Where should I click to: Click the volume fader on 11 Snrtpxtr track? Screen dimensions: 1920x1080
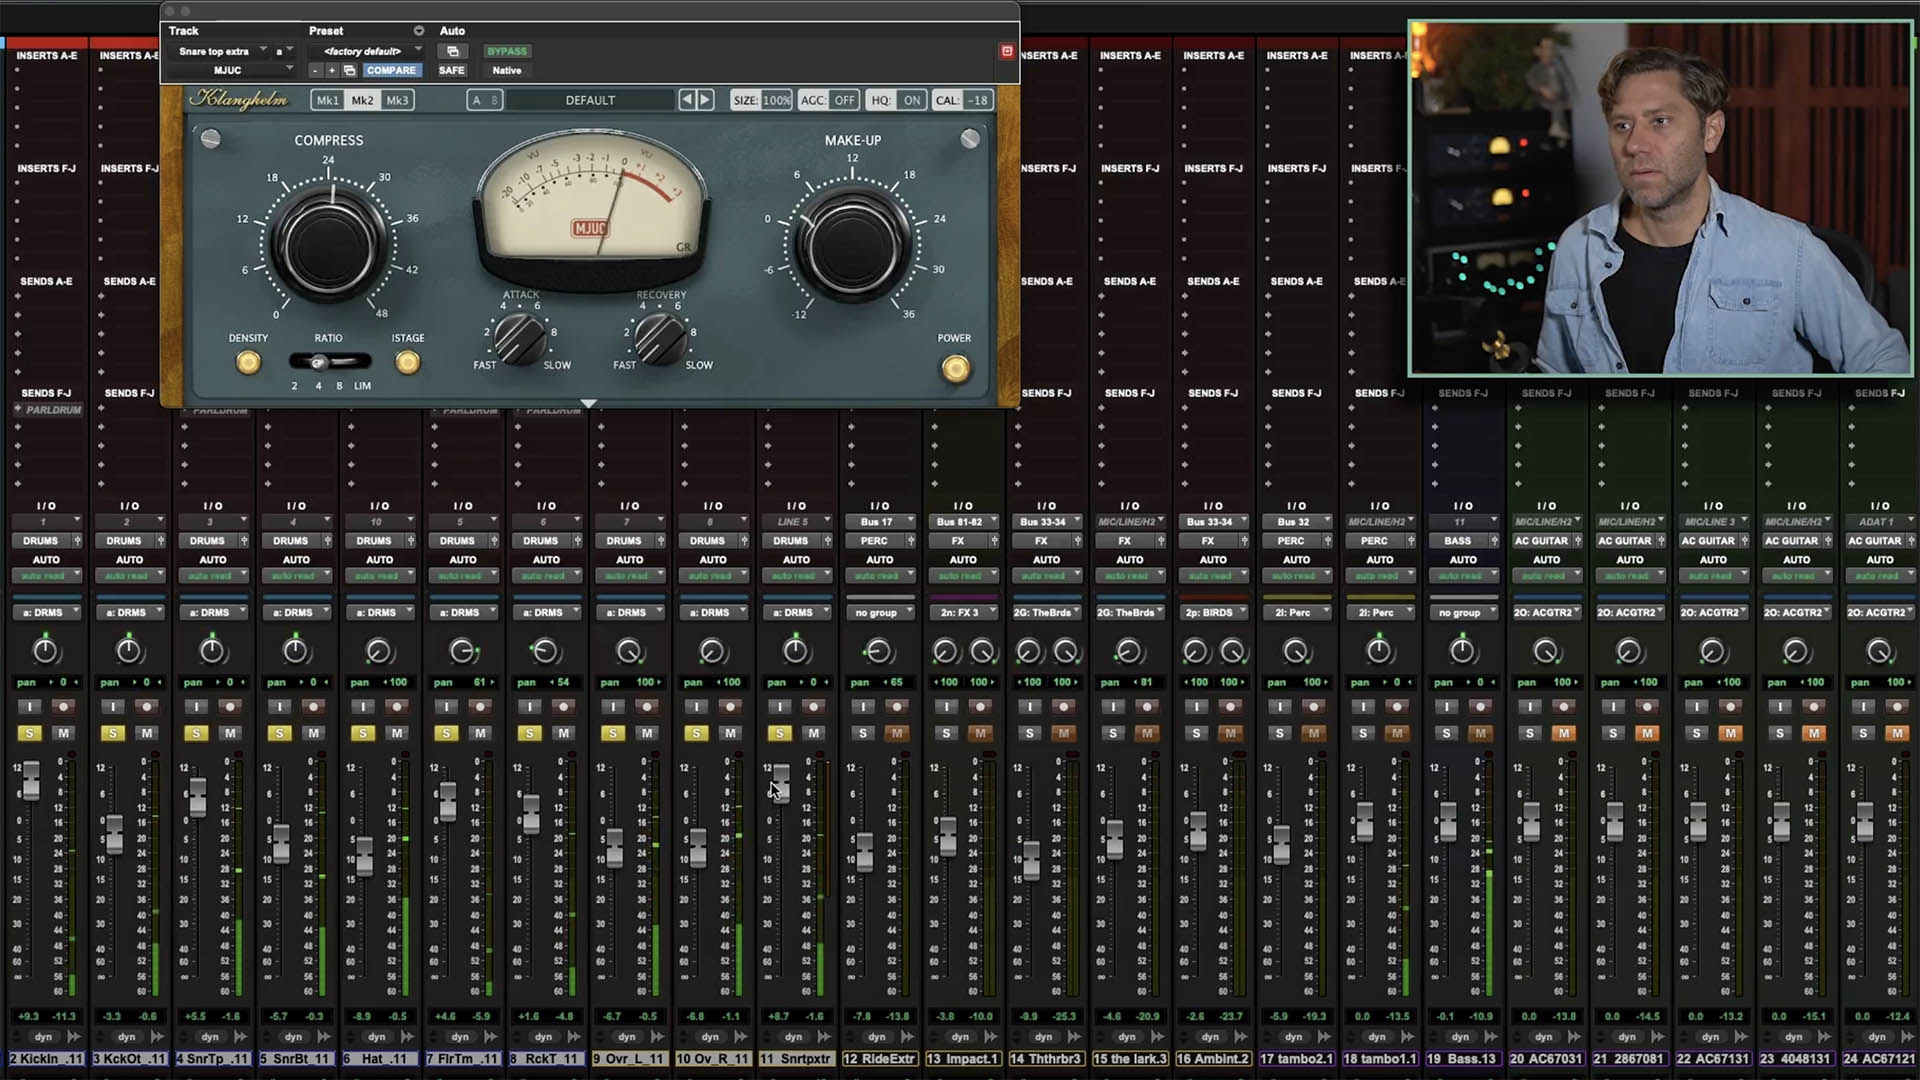pos(781,782)
